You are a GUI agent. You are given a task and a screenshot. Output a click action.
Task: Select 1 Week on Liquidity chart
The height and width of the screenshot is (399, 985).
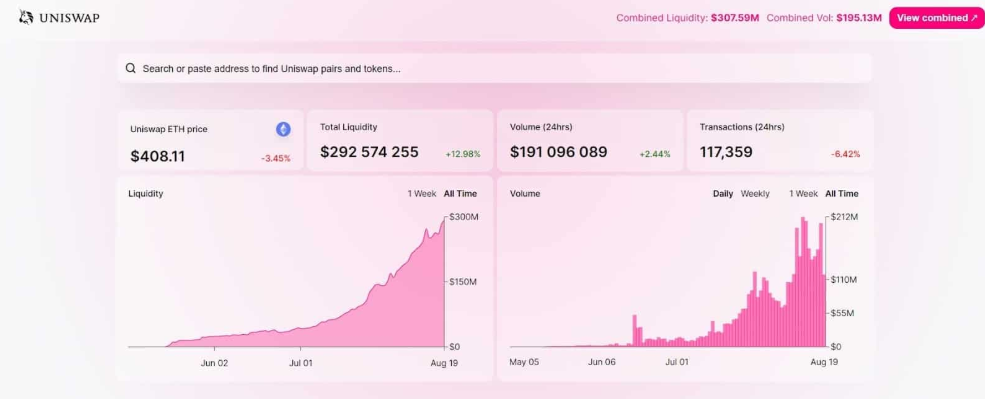pos(422,194)
